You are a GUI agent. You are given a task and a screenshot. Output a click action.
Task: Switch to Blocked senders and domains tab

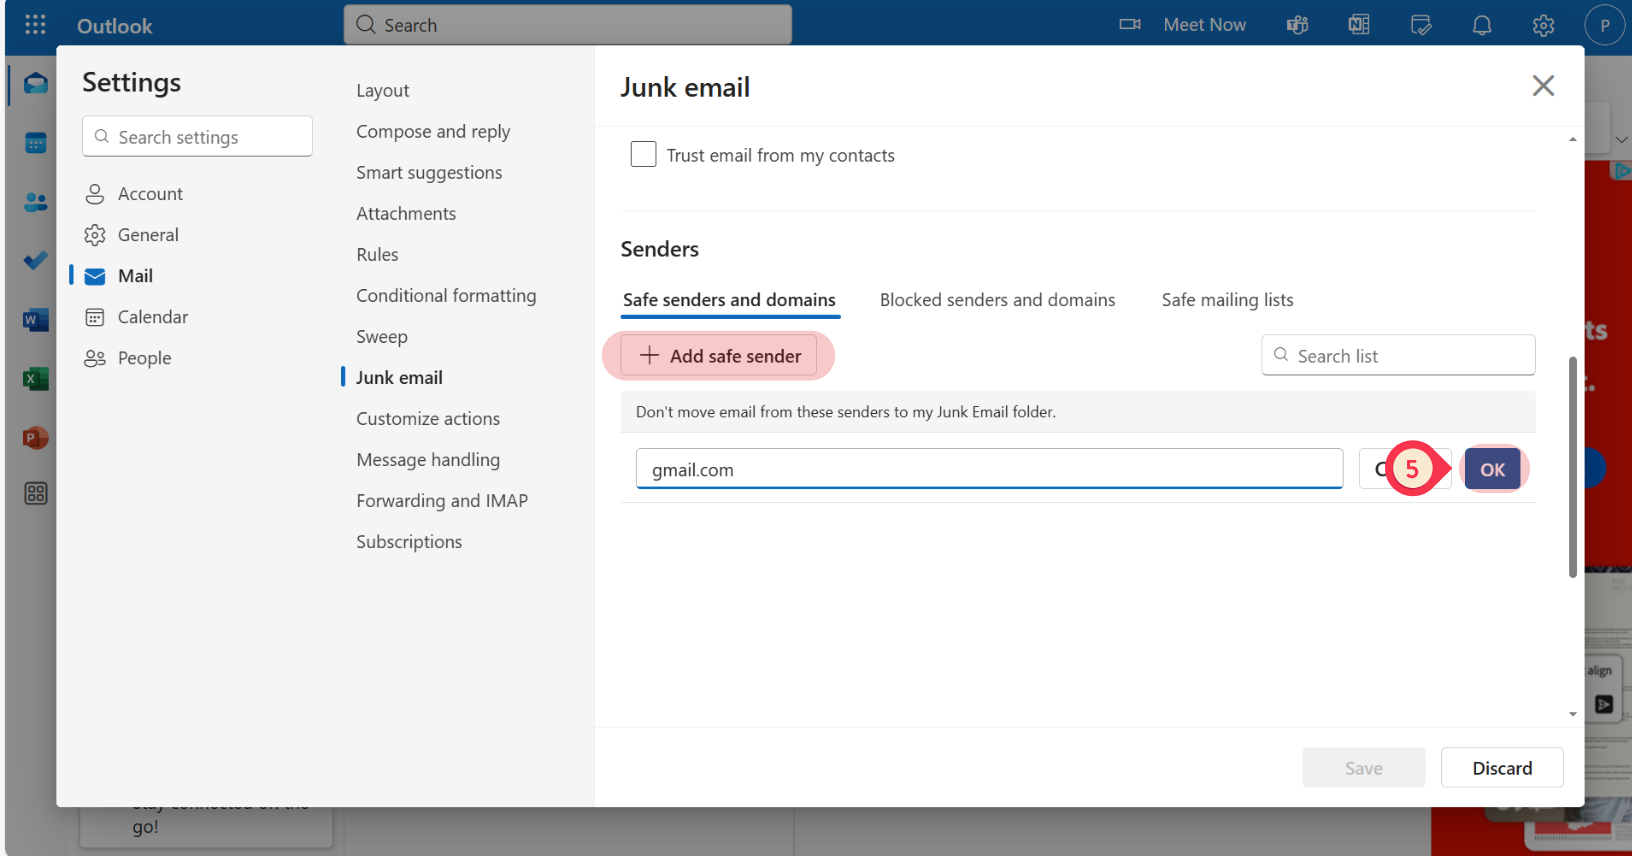[x=997, y=299]
